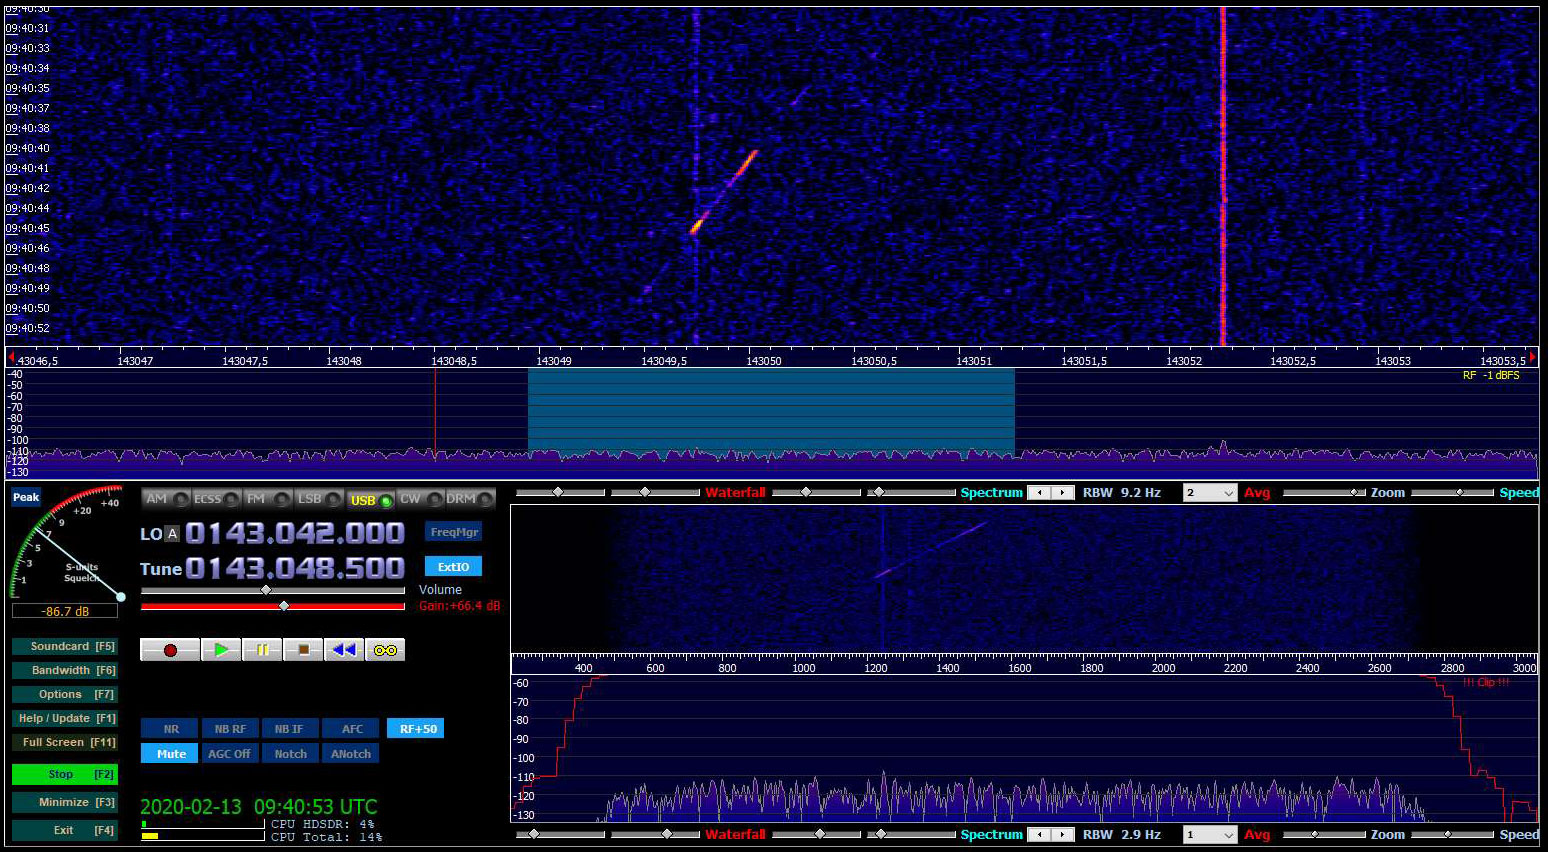Viewport: 1548px width, 852px height.
Task: Click the Tune frequency display 0143.048.500
Action: pos(295,569)
